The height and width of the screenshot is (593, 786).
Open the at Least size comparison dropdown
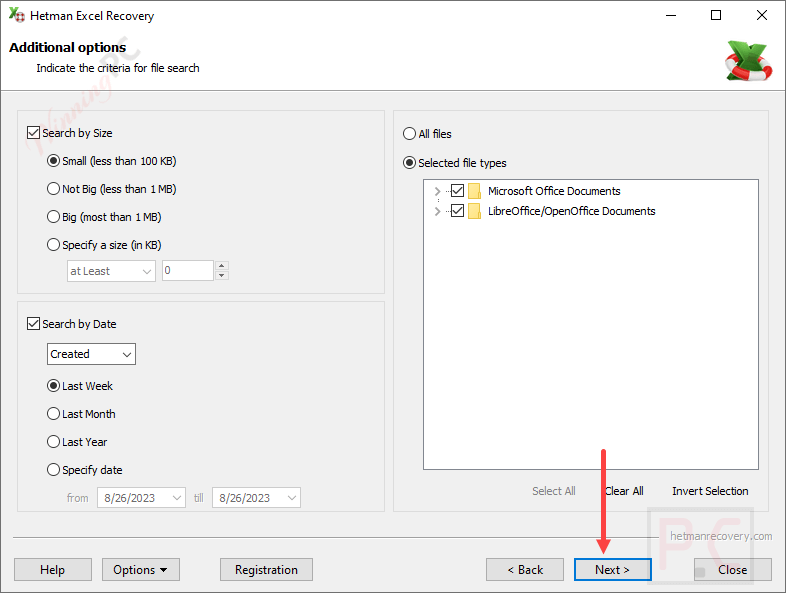point(111,271)
